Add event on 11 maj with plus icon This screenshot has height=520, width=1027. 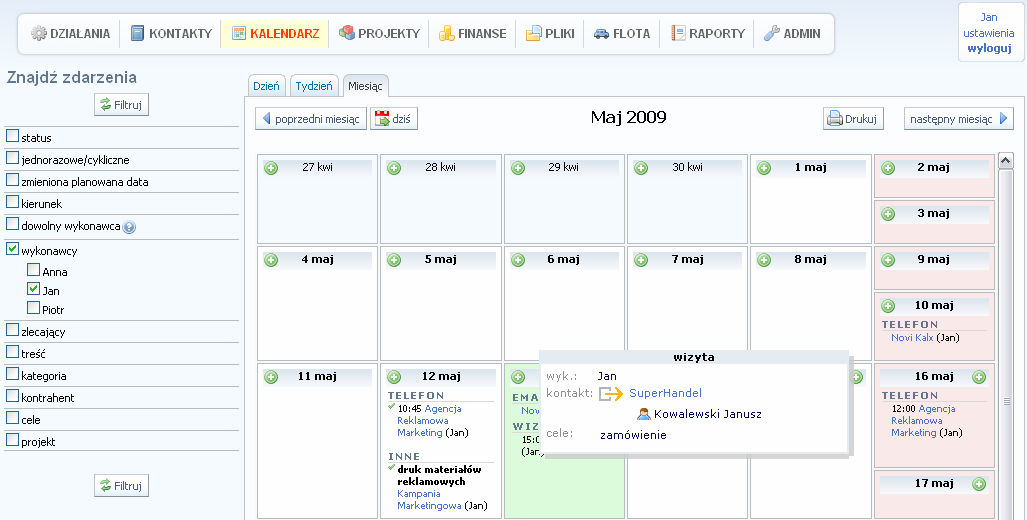[x=271, y=377]
